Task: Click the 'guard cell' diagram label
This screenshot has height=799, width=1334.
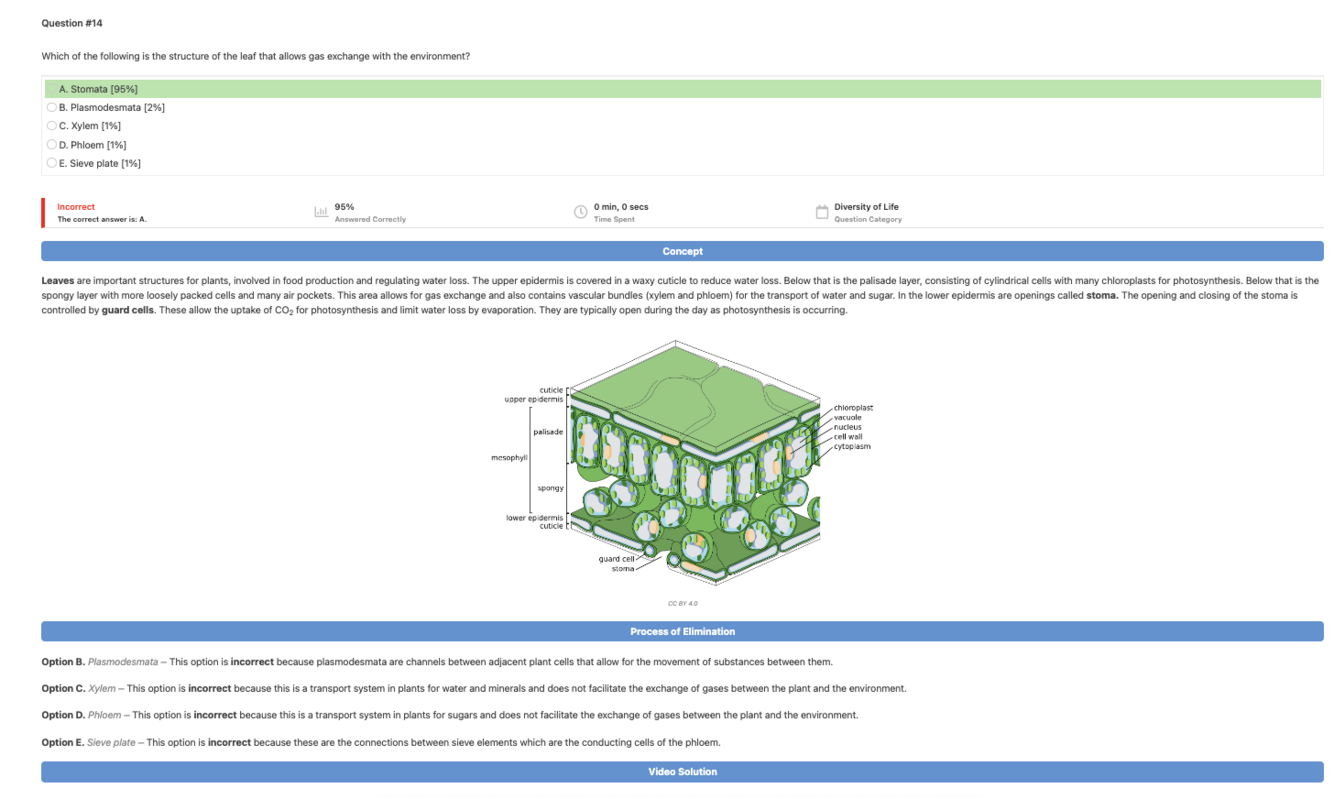Action: point(616,559)
